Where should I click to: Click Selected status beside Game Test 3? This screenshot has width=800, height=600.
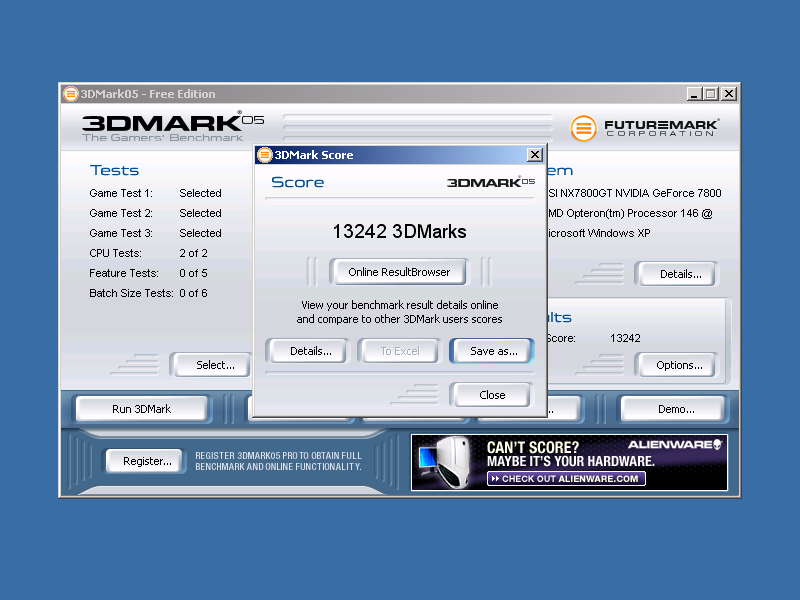point(201,233)
